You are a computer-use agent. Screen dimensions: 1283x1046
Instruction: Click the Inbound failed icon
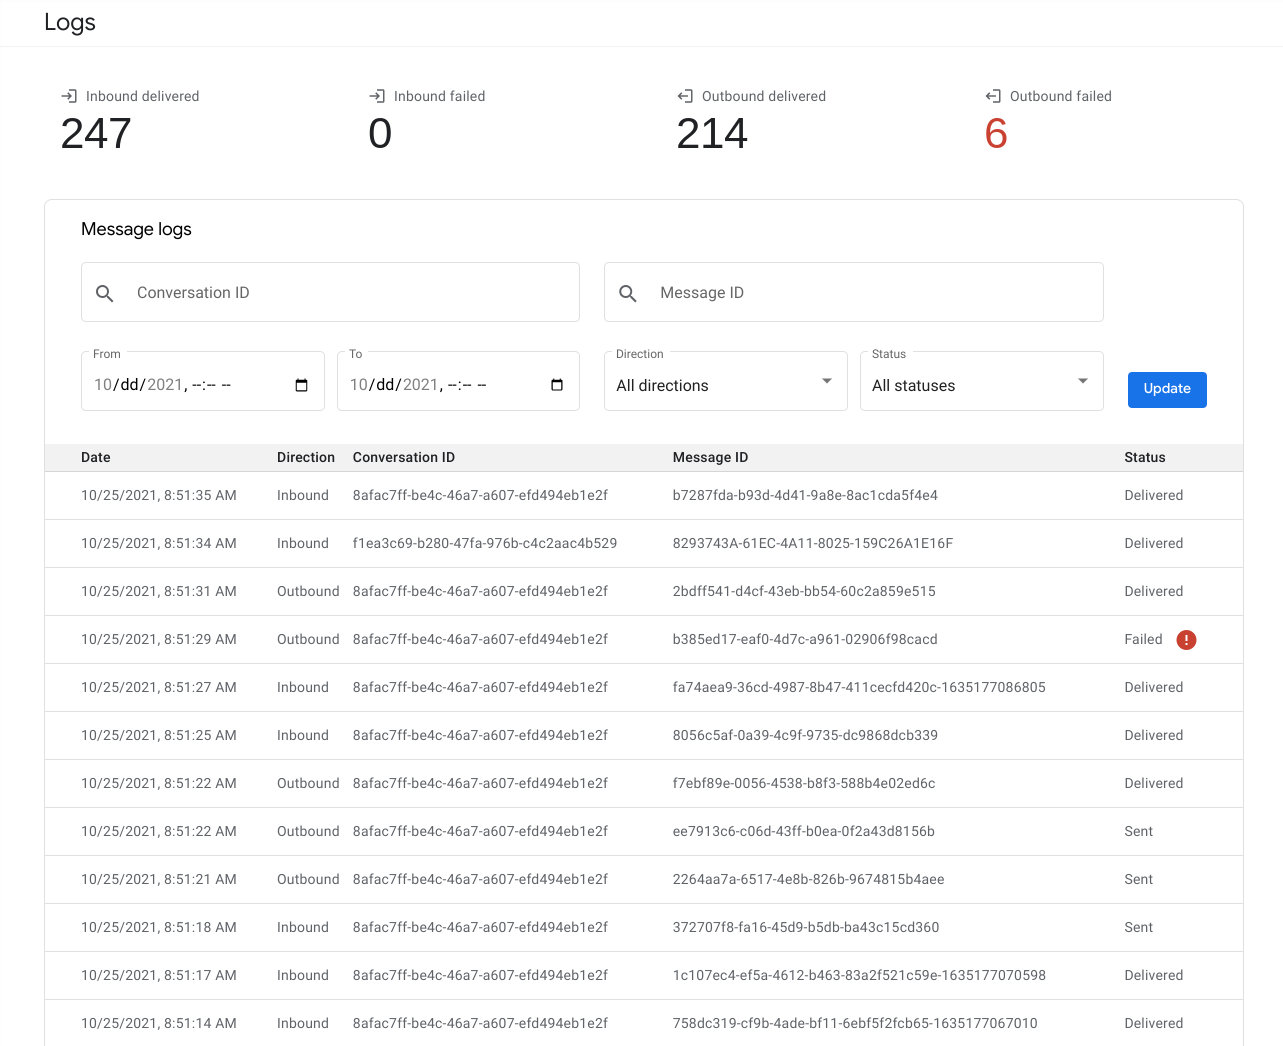(x=377, y=96)
